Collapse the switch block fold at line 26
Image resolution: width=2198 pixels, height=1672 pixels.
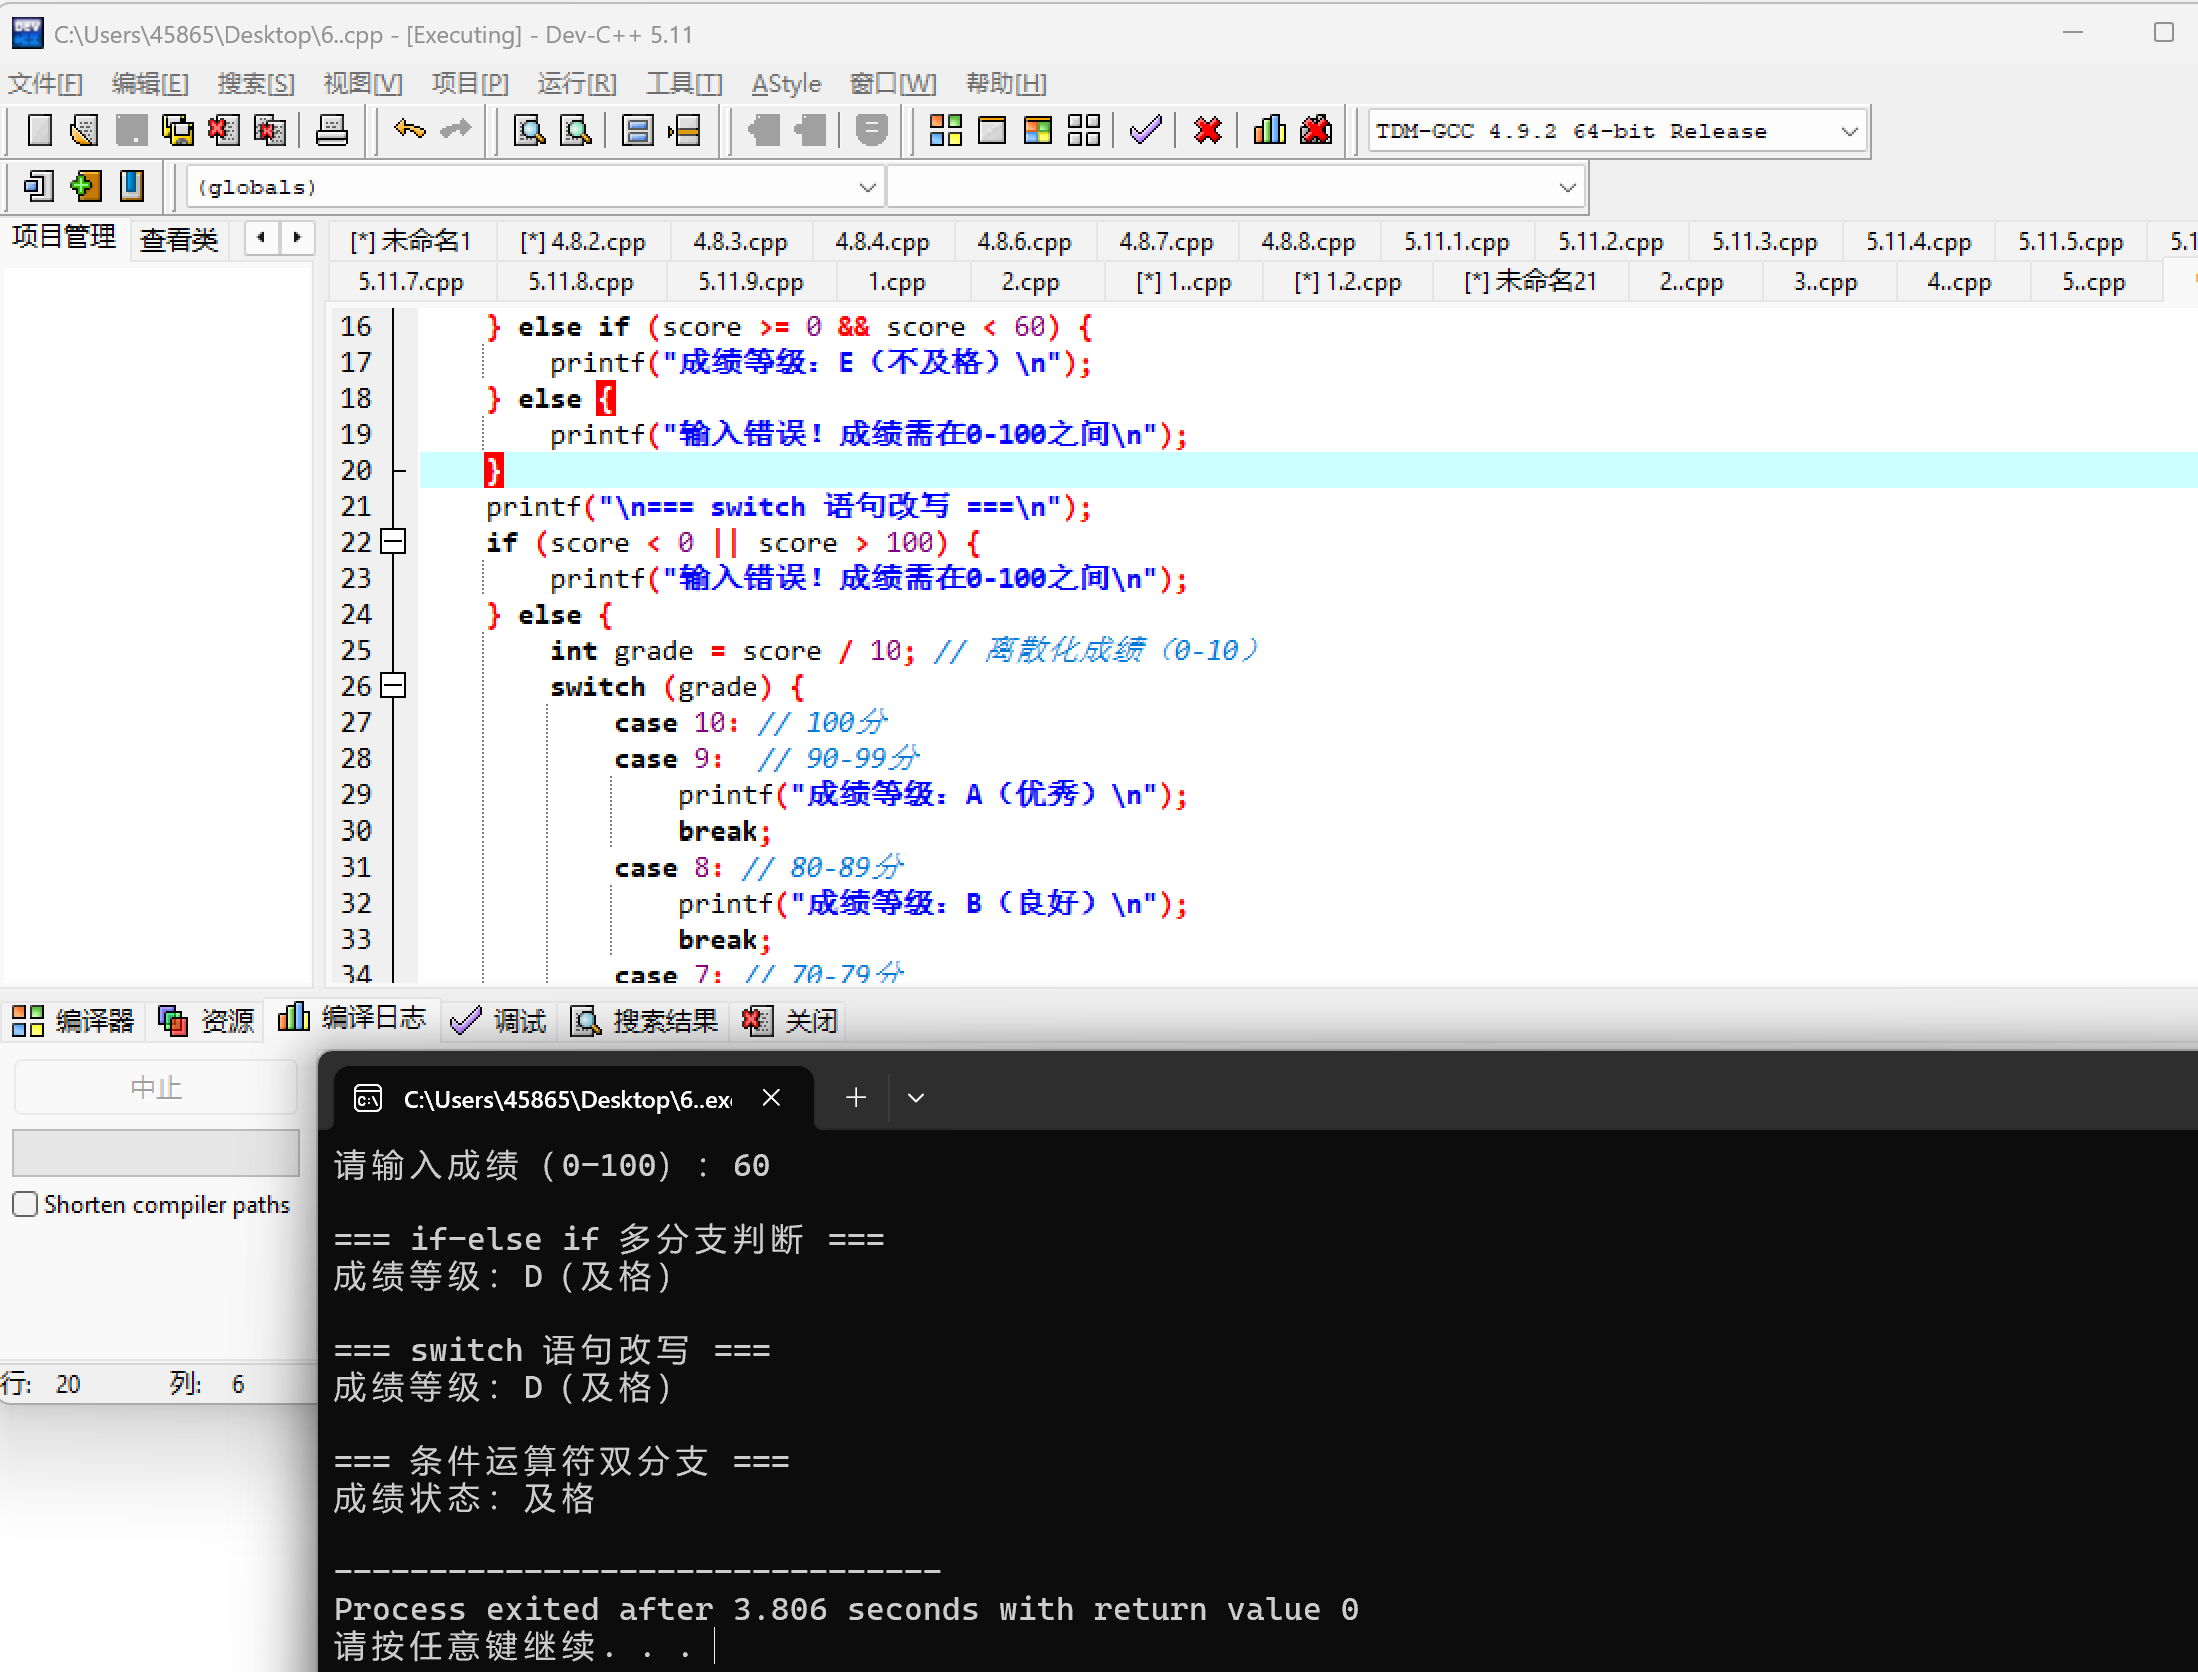pyautogui.click(x=394, y=686)
